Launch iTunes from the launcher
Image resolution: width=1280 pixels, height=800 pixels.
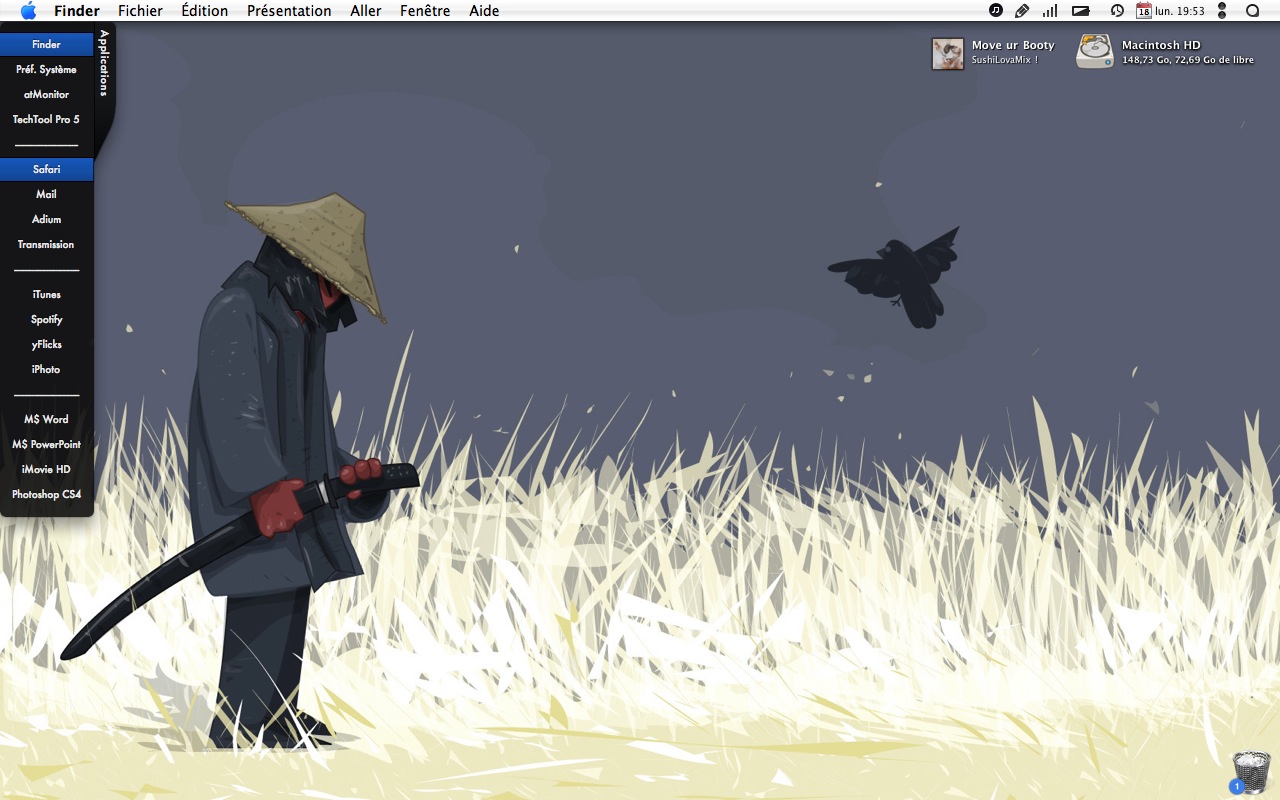click(x=46, y=294)
